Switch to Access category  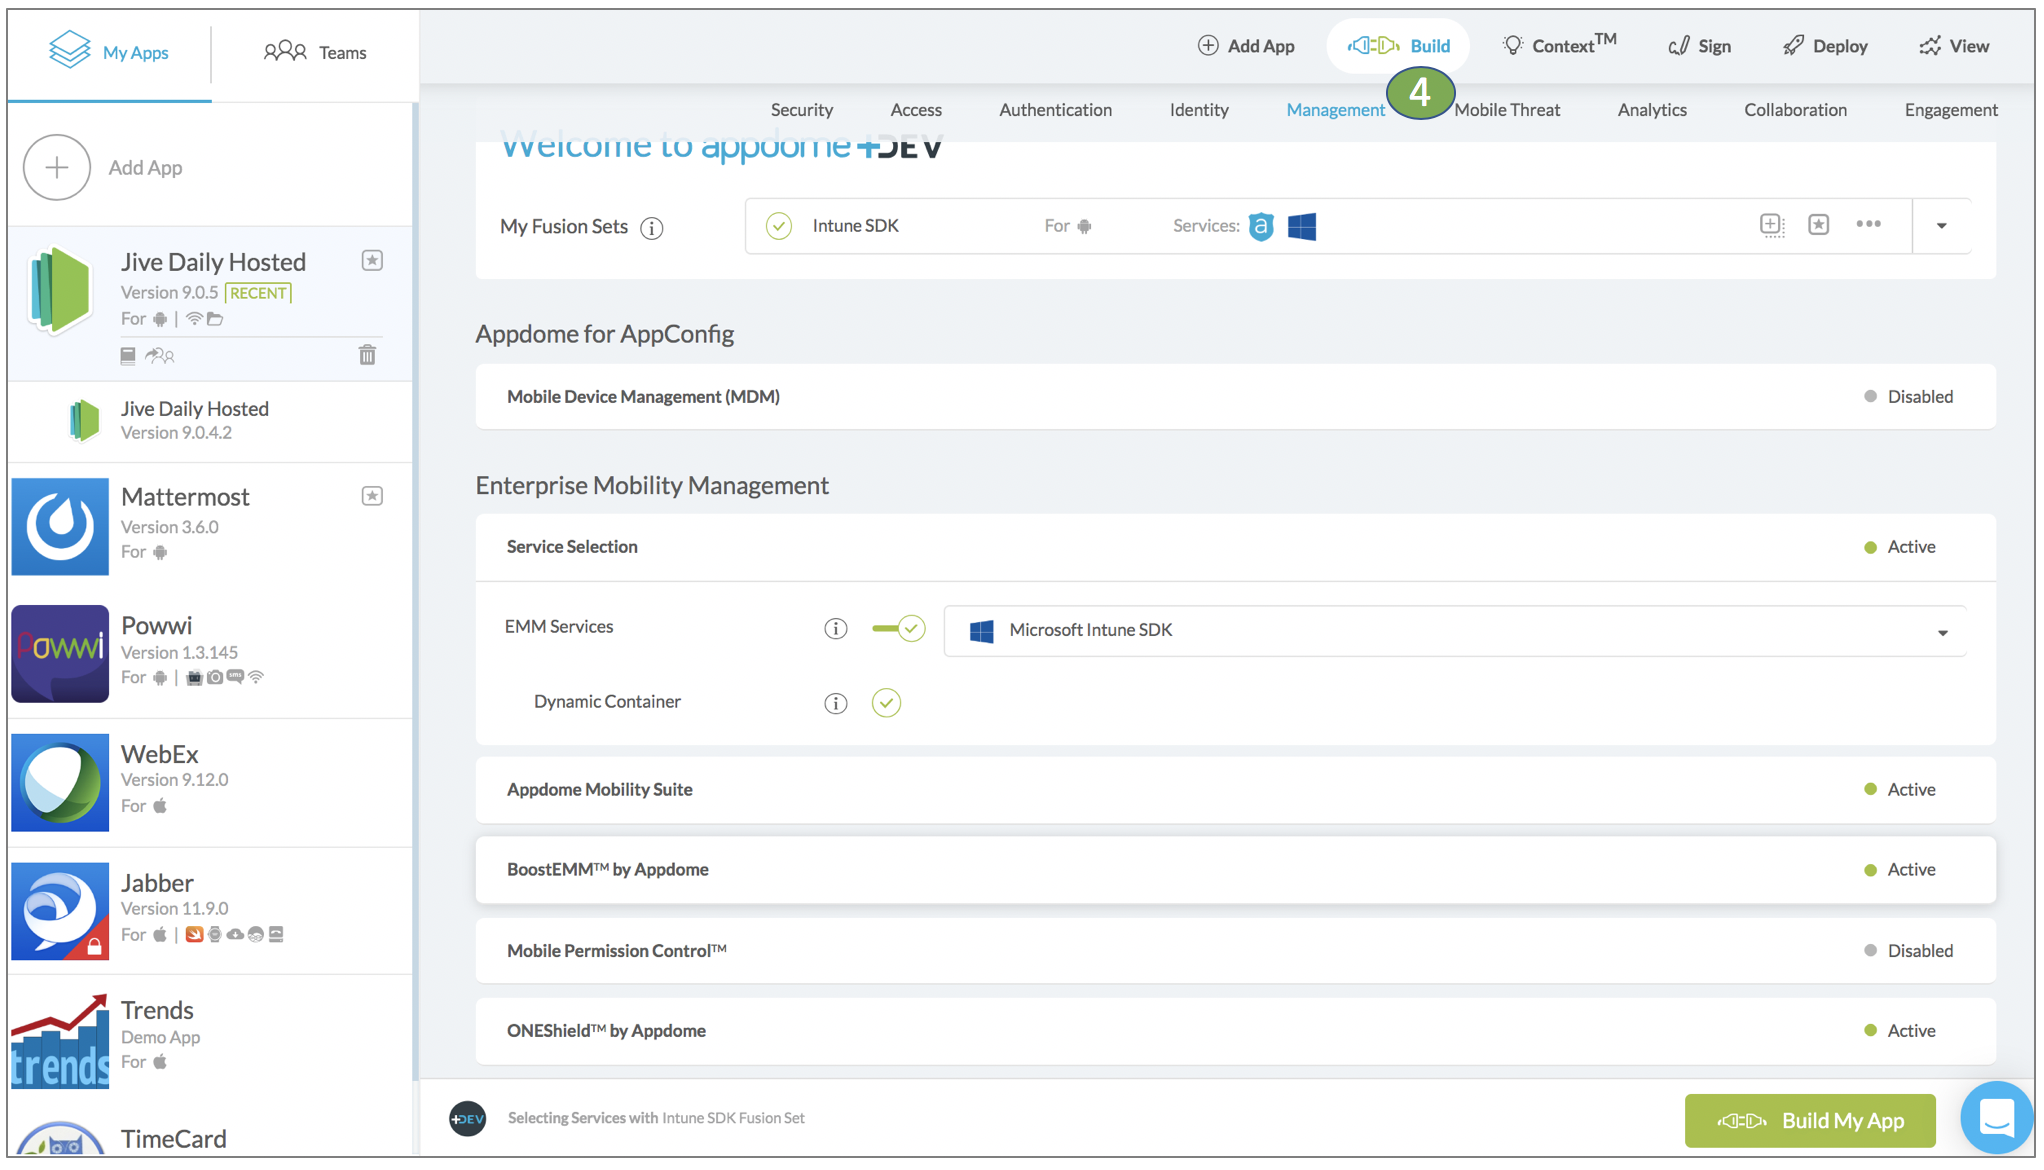(x=915, y=110)
